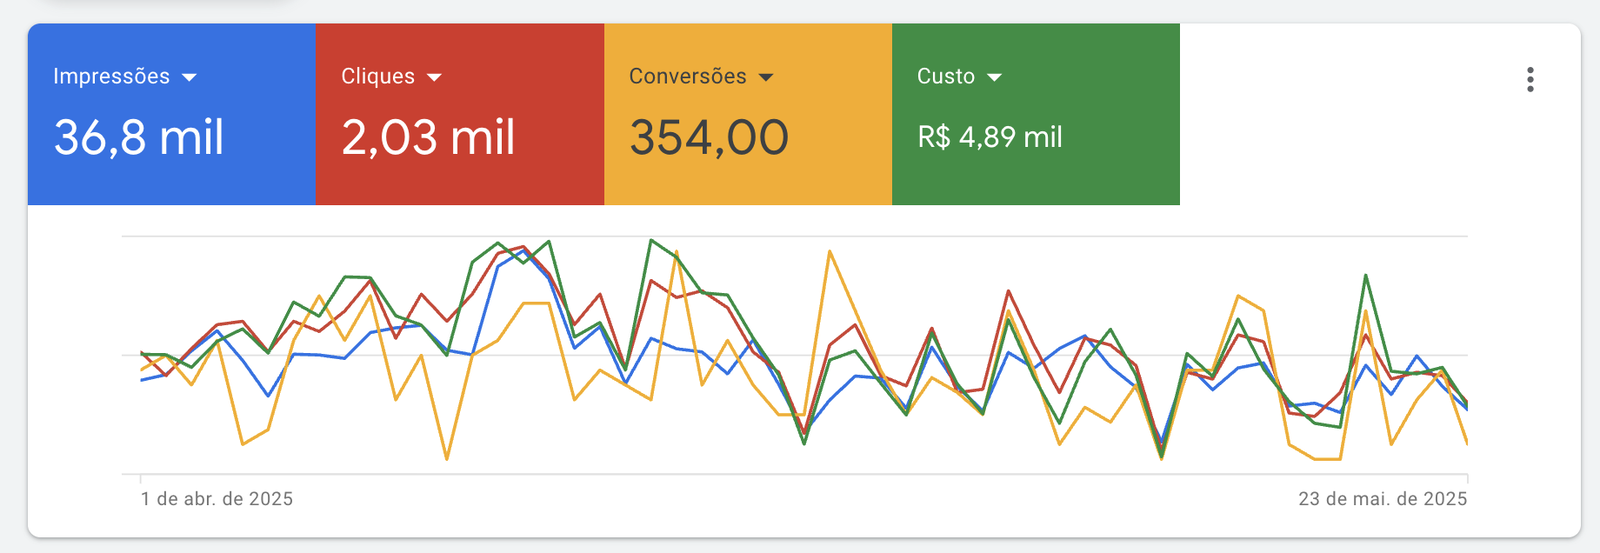
Task: Open the three-dot more options menu
Action: coord(1530,80)
